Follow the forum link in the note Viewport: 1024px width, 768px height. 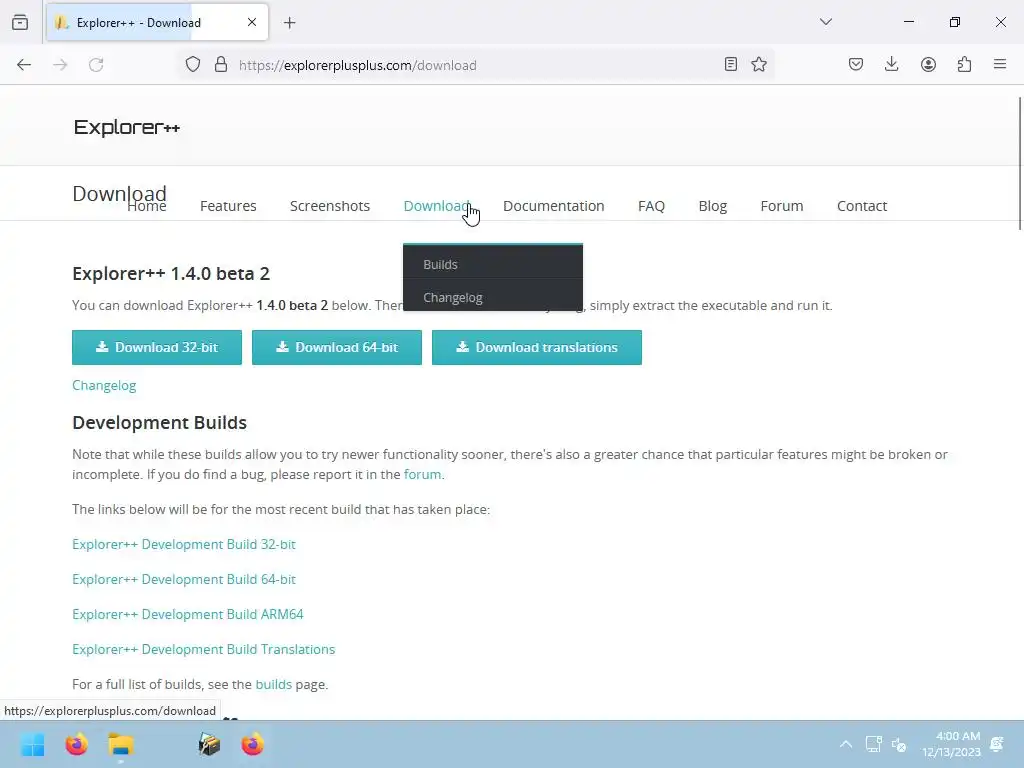point(422,474)
